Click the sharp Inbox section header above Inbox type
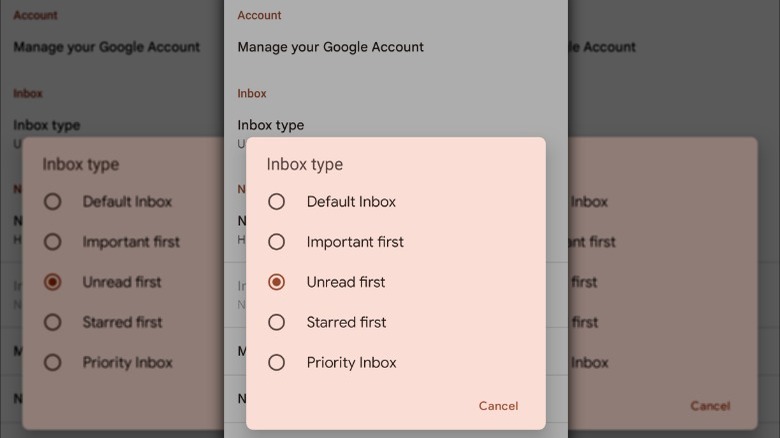 252,93
